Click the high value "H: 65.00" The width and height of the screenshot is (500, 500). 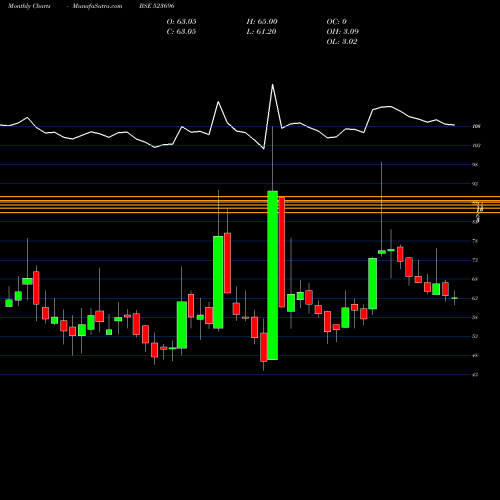262,22
